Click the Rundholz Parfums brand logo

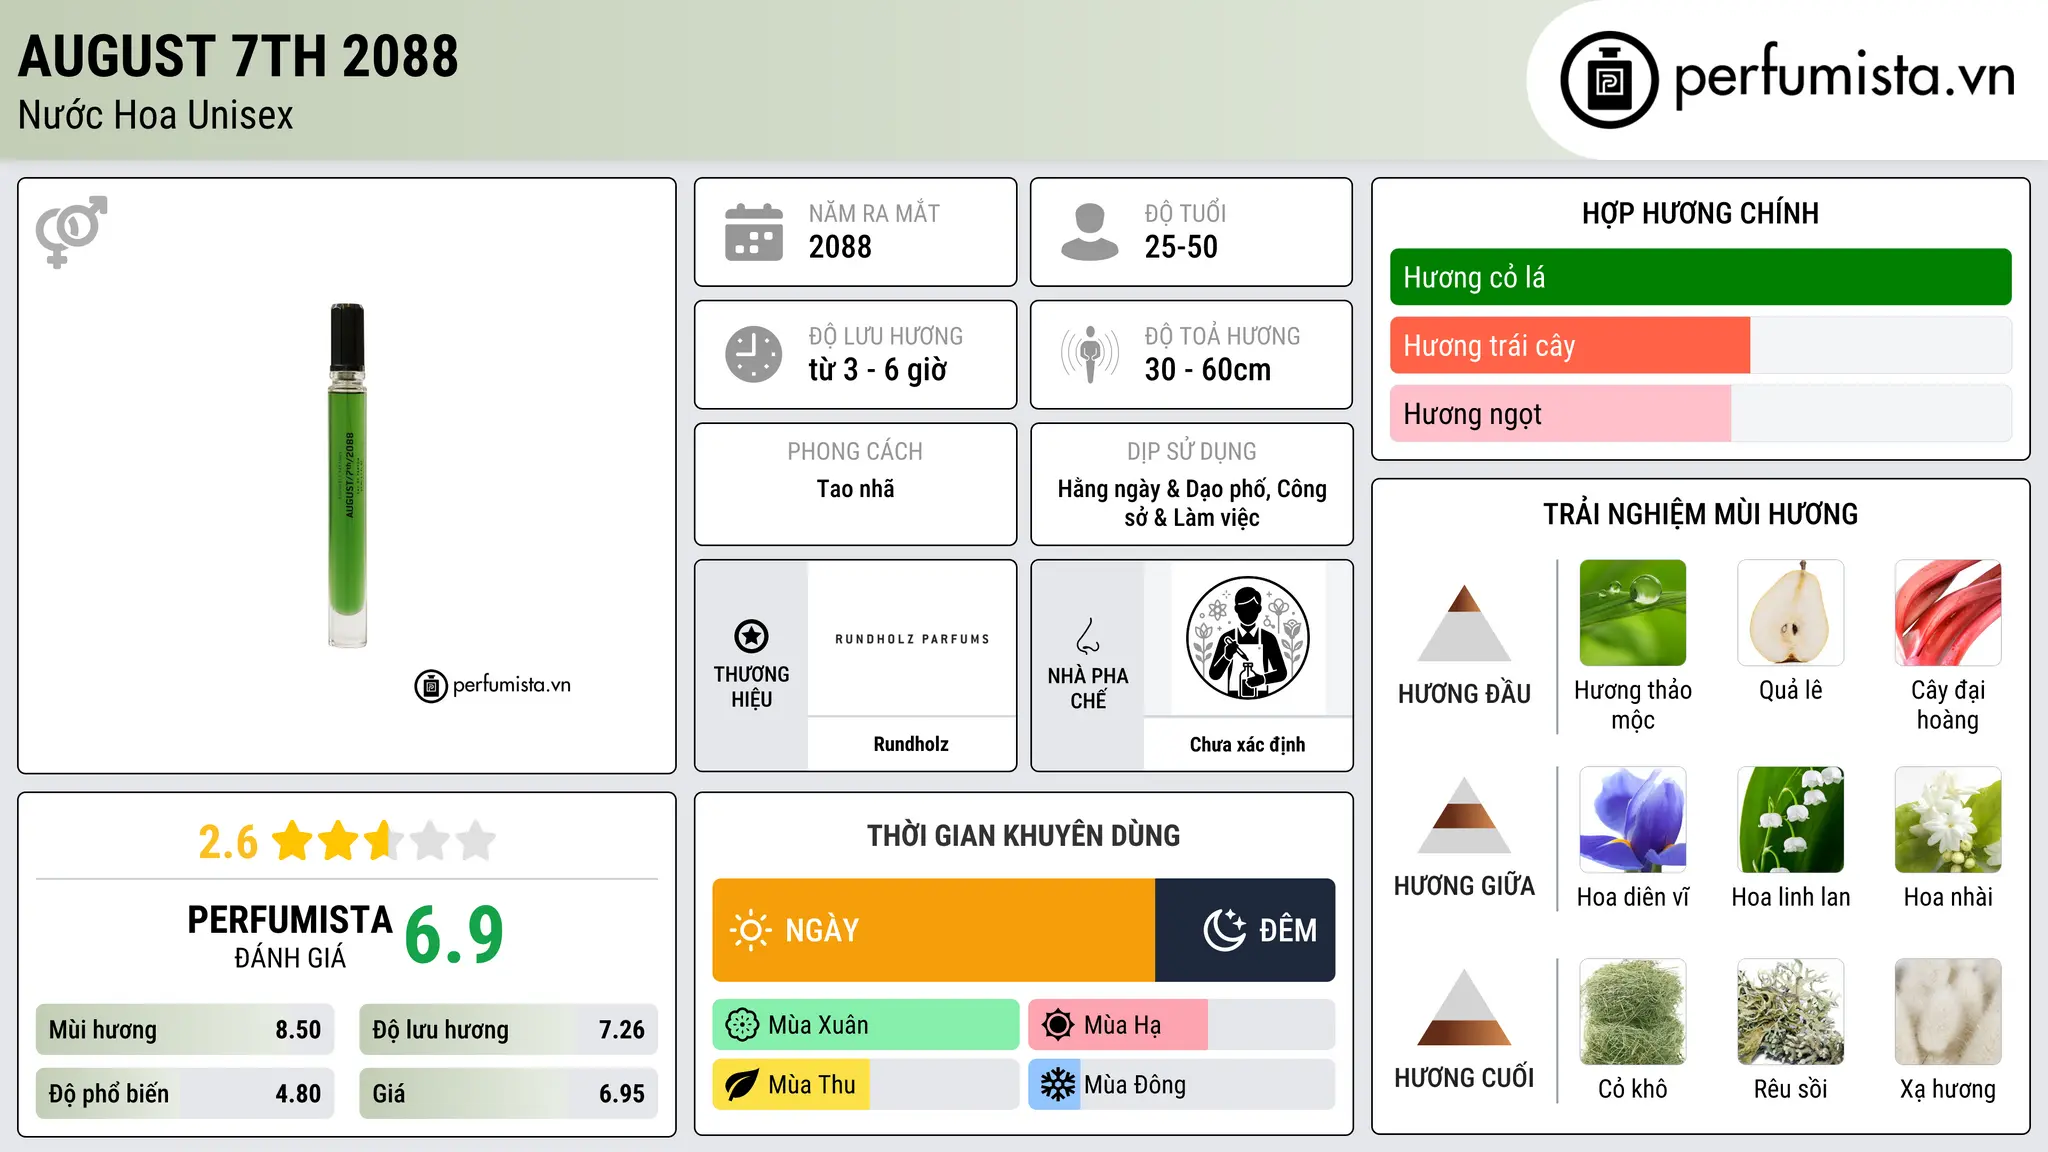coord(912,639)
